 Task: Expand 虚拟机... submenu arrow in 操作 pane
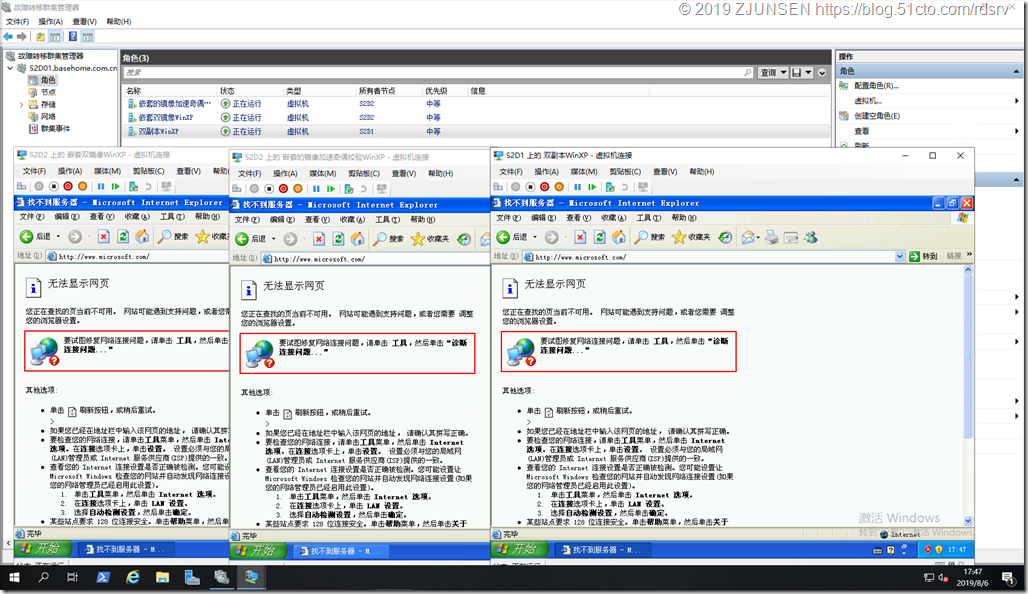pos(1016,101)
